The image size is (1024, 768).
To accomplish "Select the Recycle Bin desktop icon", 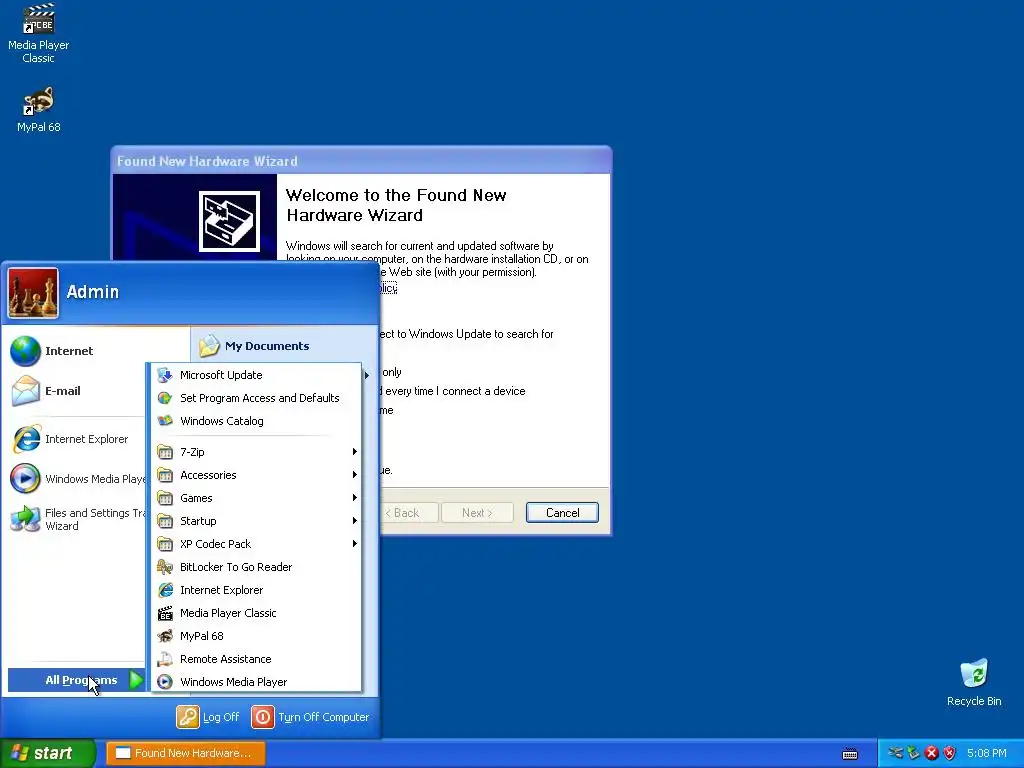I will 974,682.
